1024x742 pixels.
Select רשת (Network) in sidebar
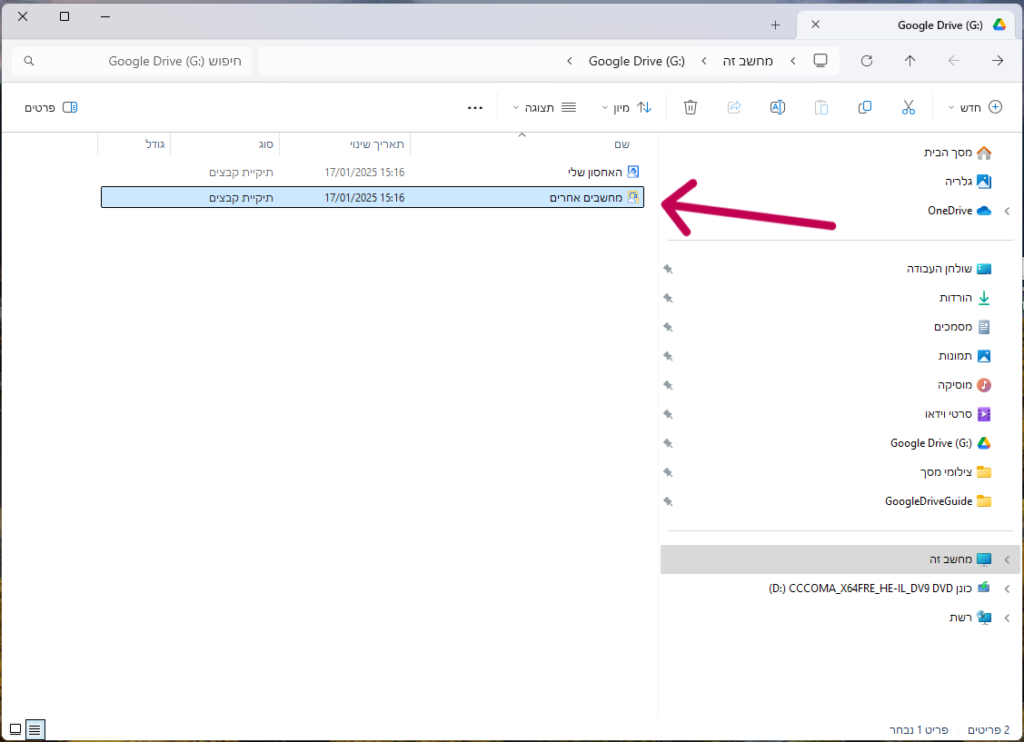click(970, 617)
